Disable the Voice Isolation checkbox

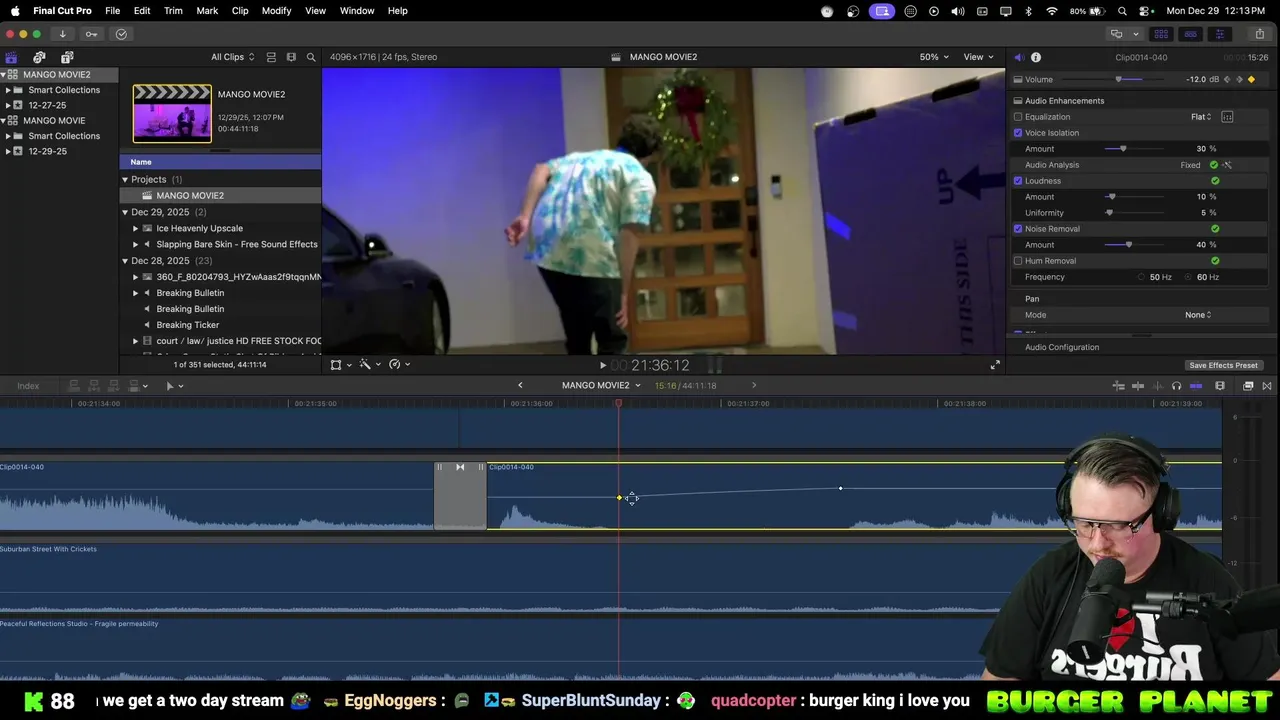pos(1018,133)
